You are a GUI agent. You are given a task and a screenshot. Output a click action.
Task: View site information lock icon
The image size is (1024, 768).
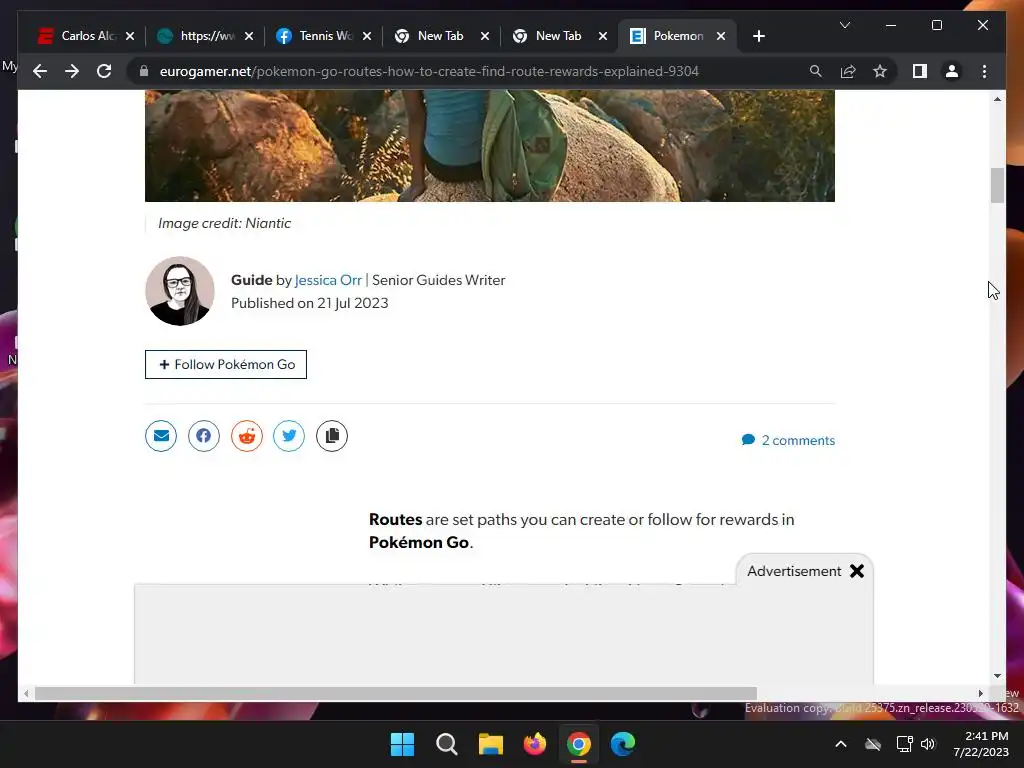tap(144, 71)
